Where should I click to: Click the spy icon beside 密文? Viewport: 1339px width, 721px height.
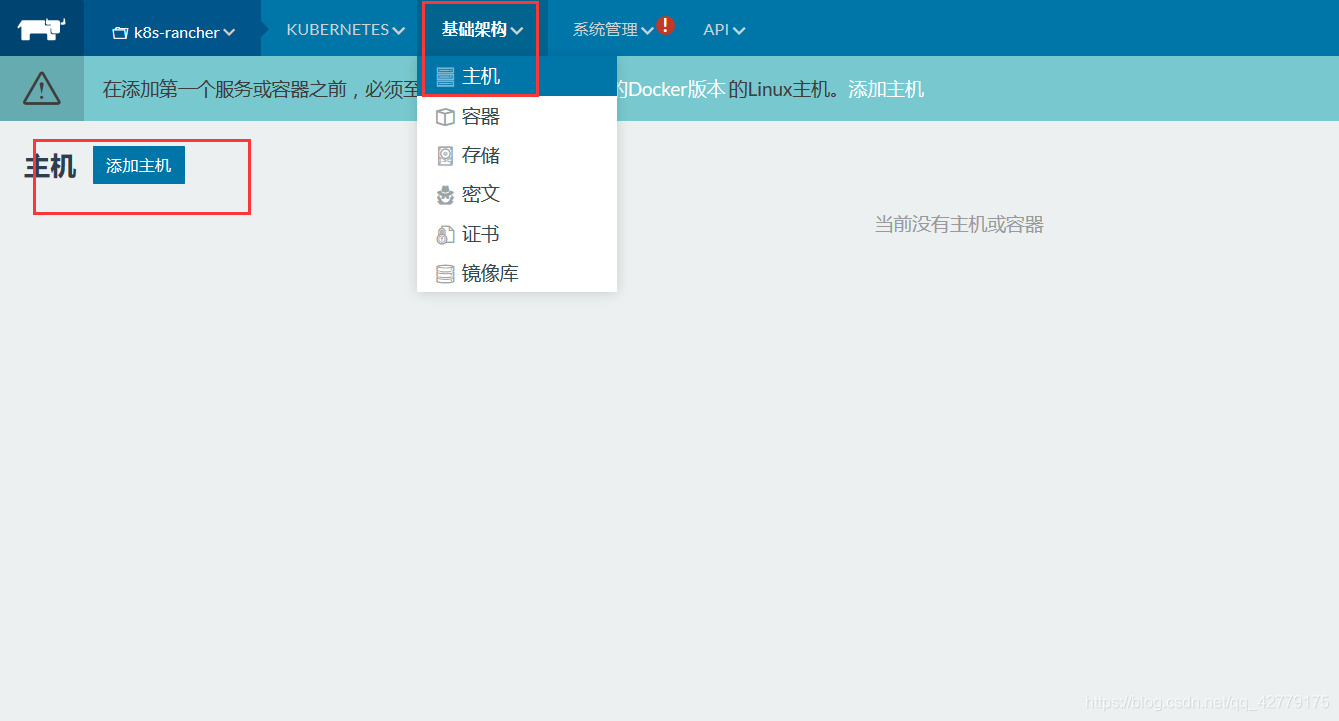tap(445, 195)
